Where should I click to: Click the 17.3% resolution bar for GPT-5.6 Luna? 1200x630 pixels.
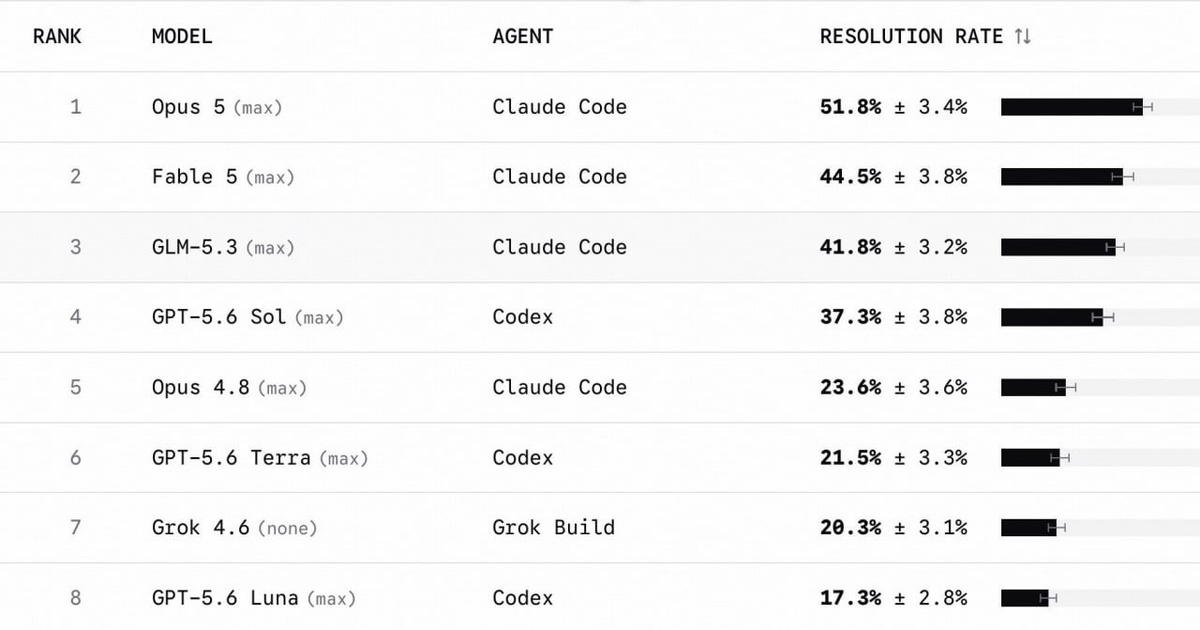pyautogui.click(x=1100, y=598)
